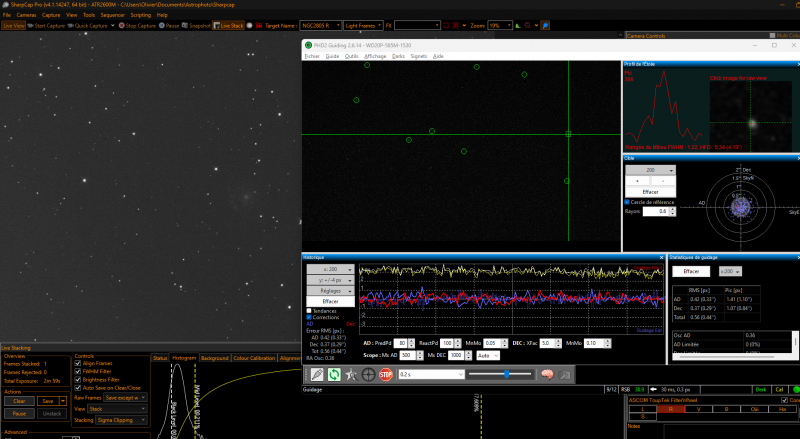Open the Light Frames dropdown
The width and height of the screenshot is (800, 439).
(x=363, y=26)
